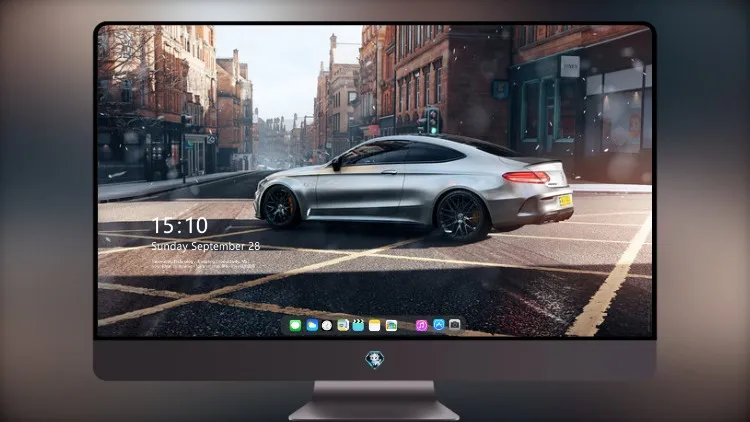The width and height of the screenshot is (750, 422).
Task: Open the files gallery app in dock
Action: pos(391,325)
